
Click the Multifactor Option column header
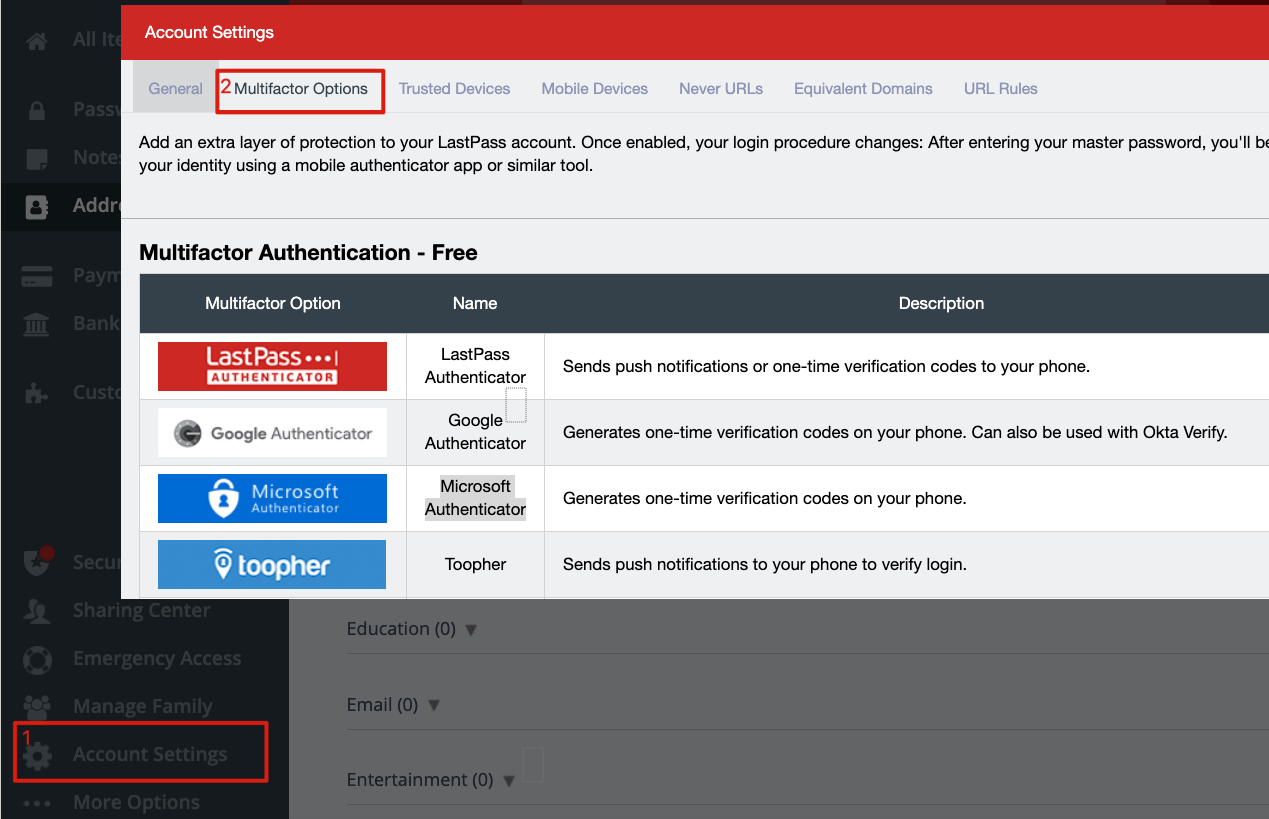(272, 303)
